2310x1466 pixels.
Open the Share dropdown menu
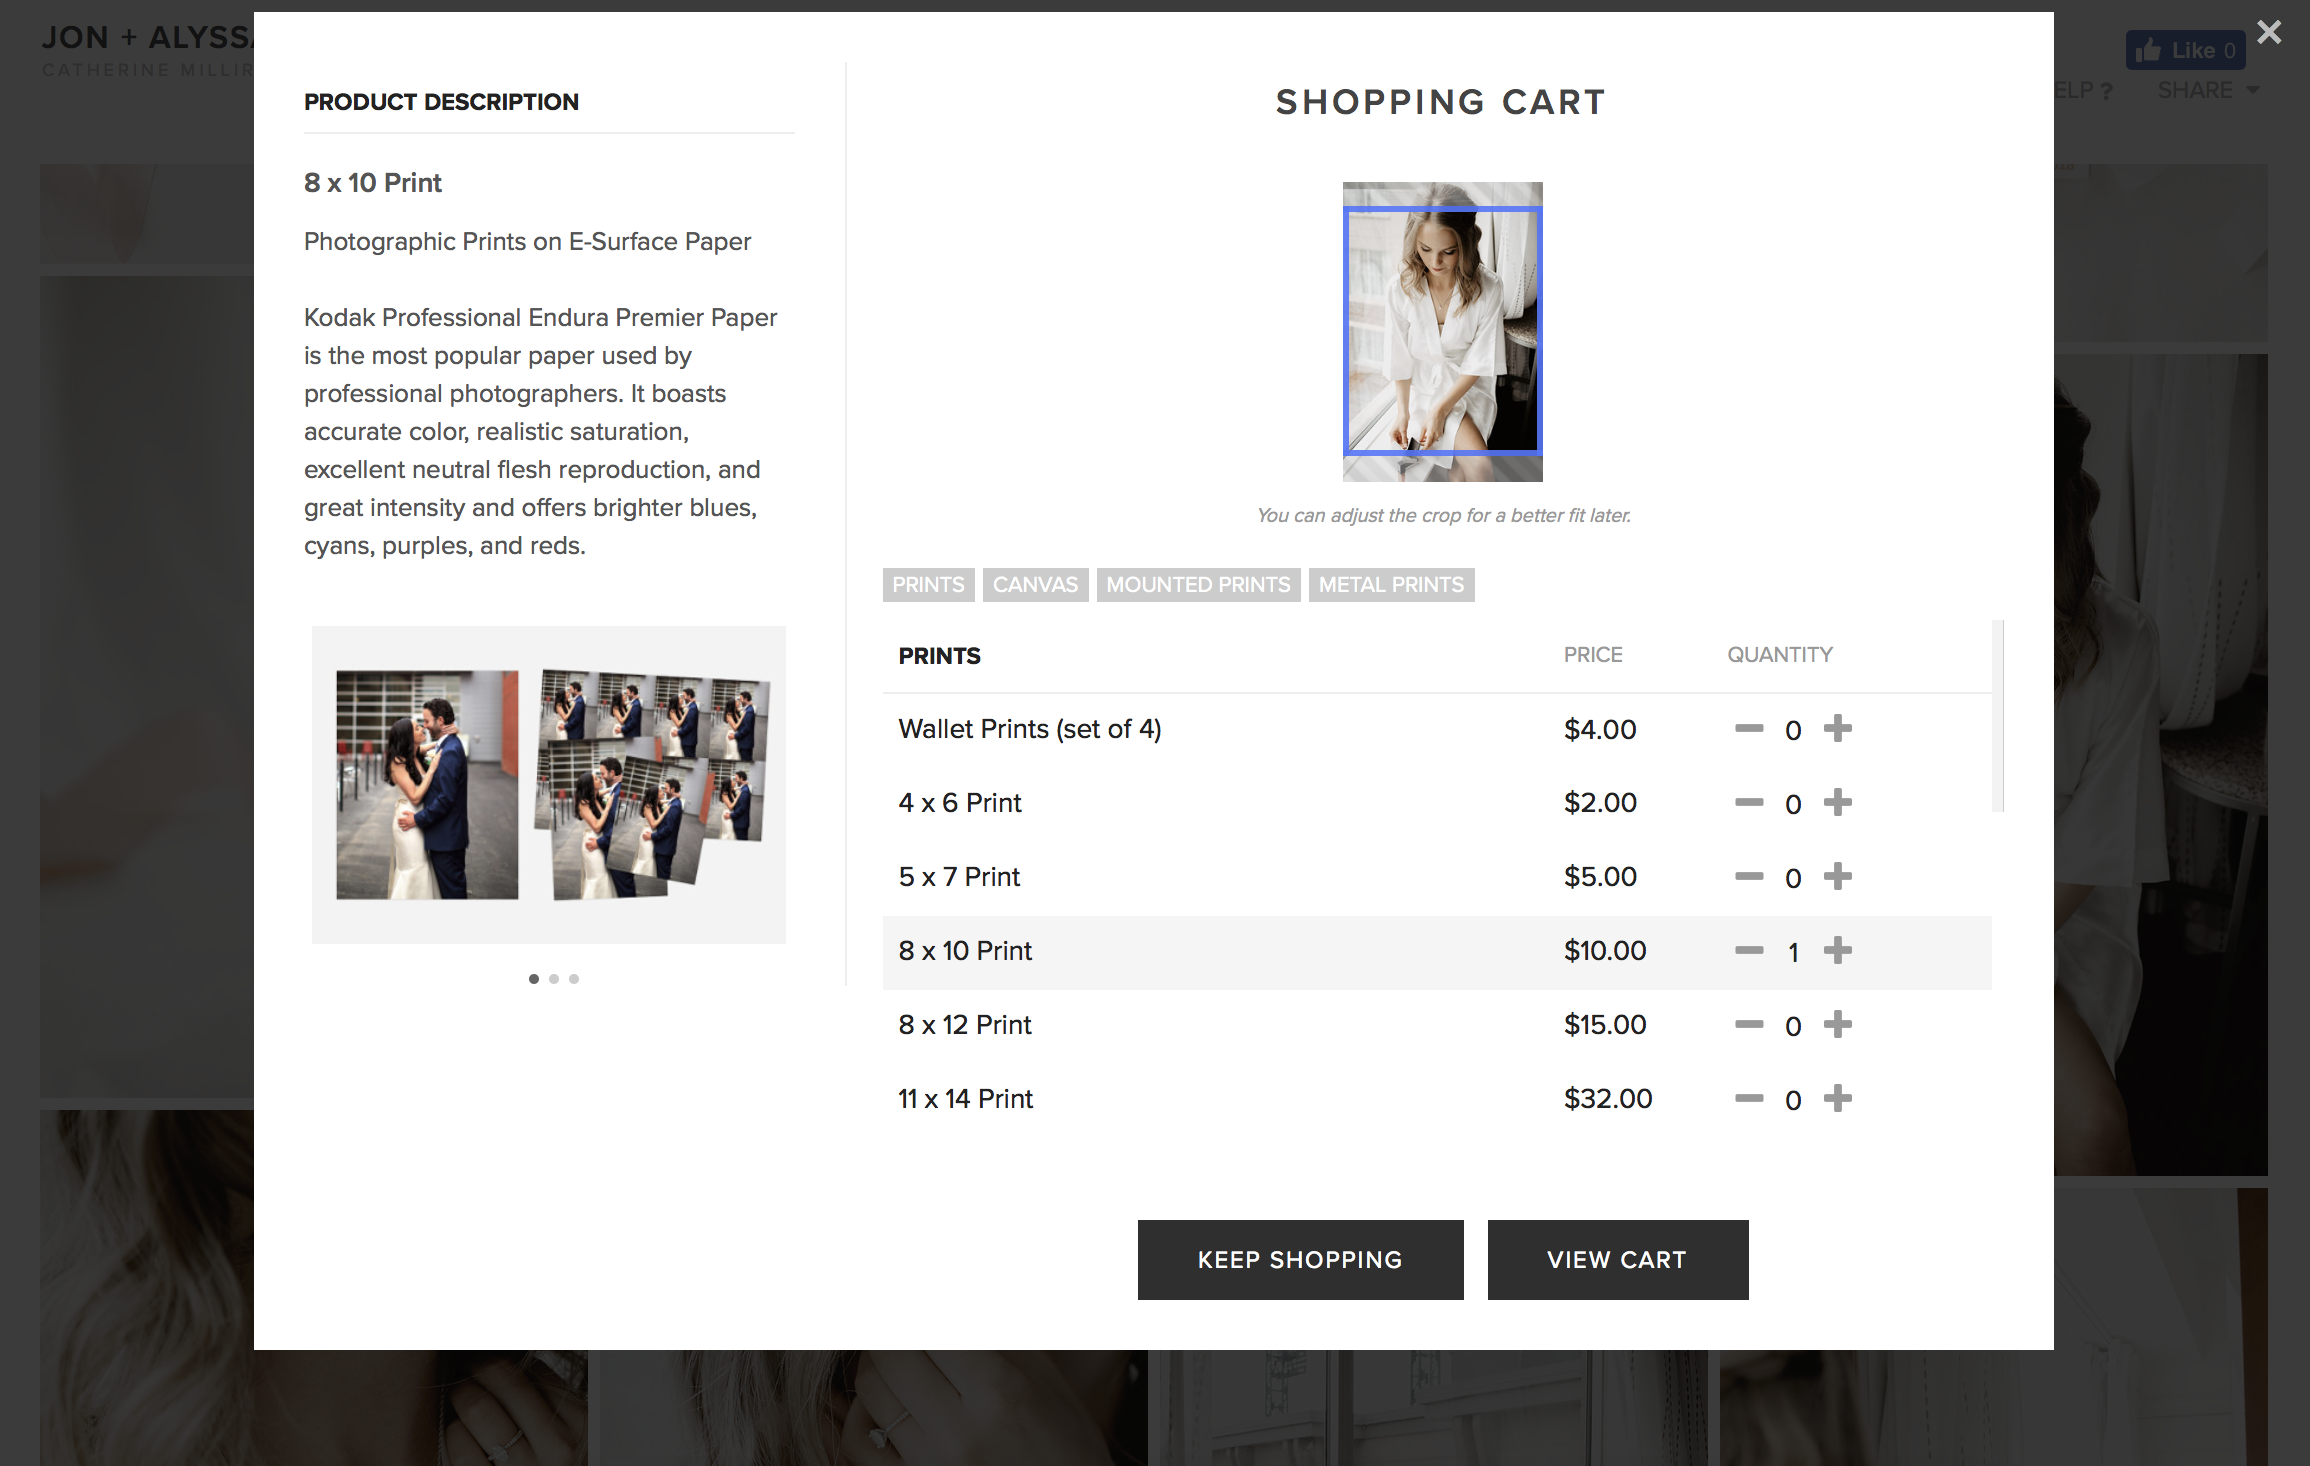coord(2208,90)
